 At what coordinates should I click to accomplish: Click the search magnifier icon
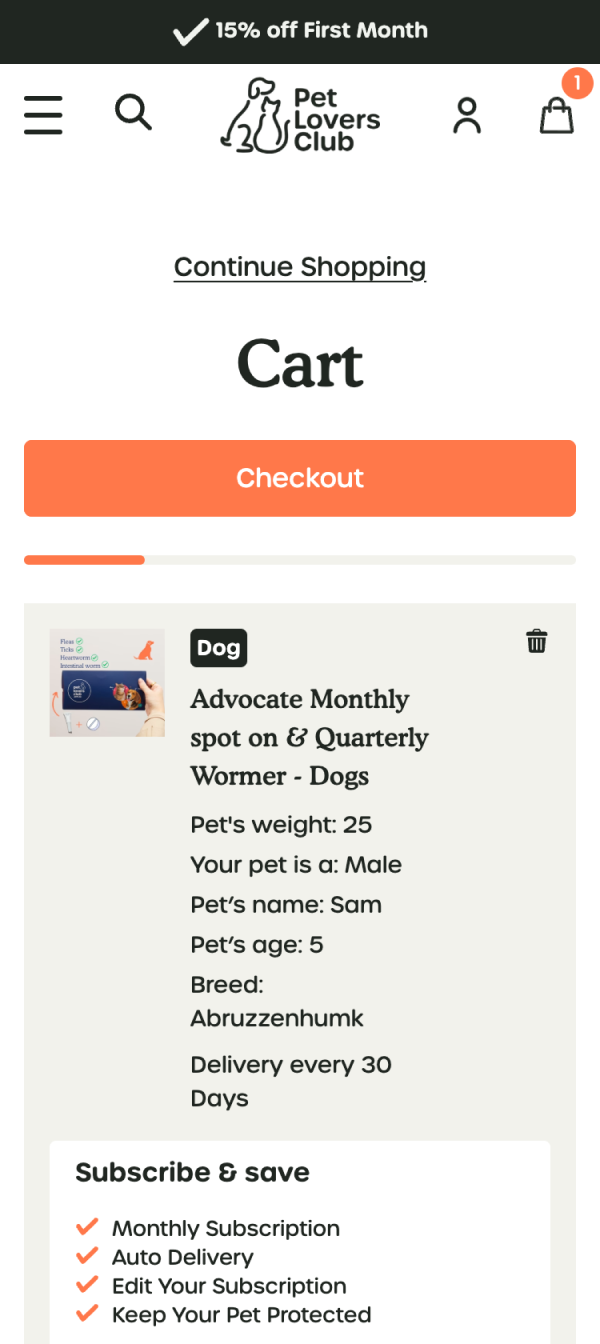[133, 112]
